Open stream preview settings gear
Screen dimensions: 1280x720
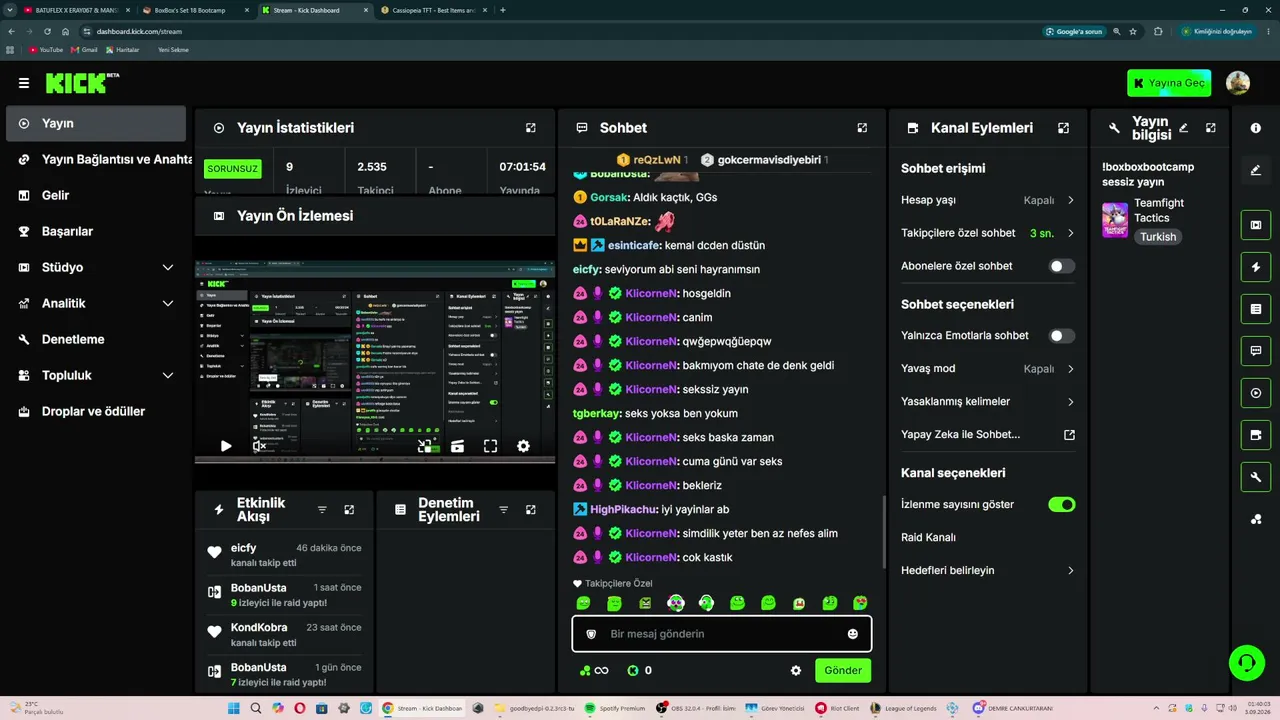(523, 446)
